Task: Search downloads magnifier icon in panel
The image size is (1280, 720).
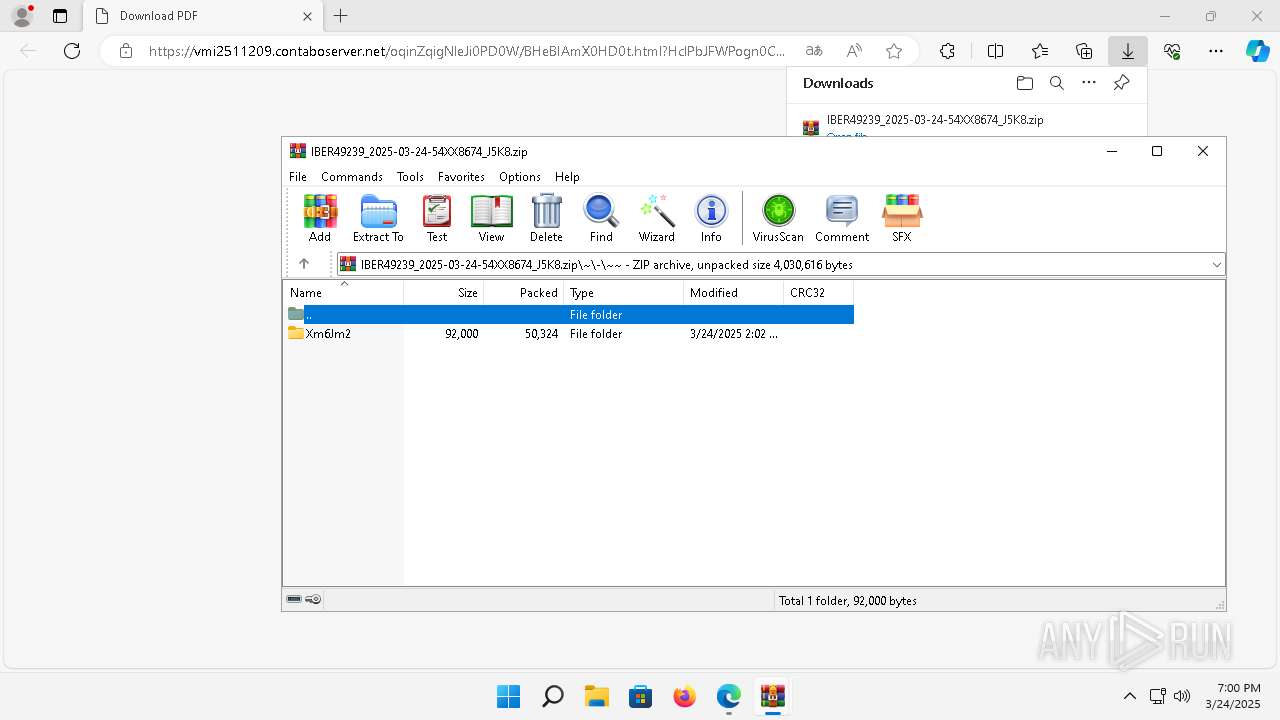Action: coord(1057,83)
